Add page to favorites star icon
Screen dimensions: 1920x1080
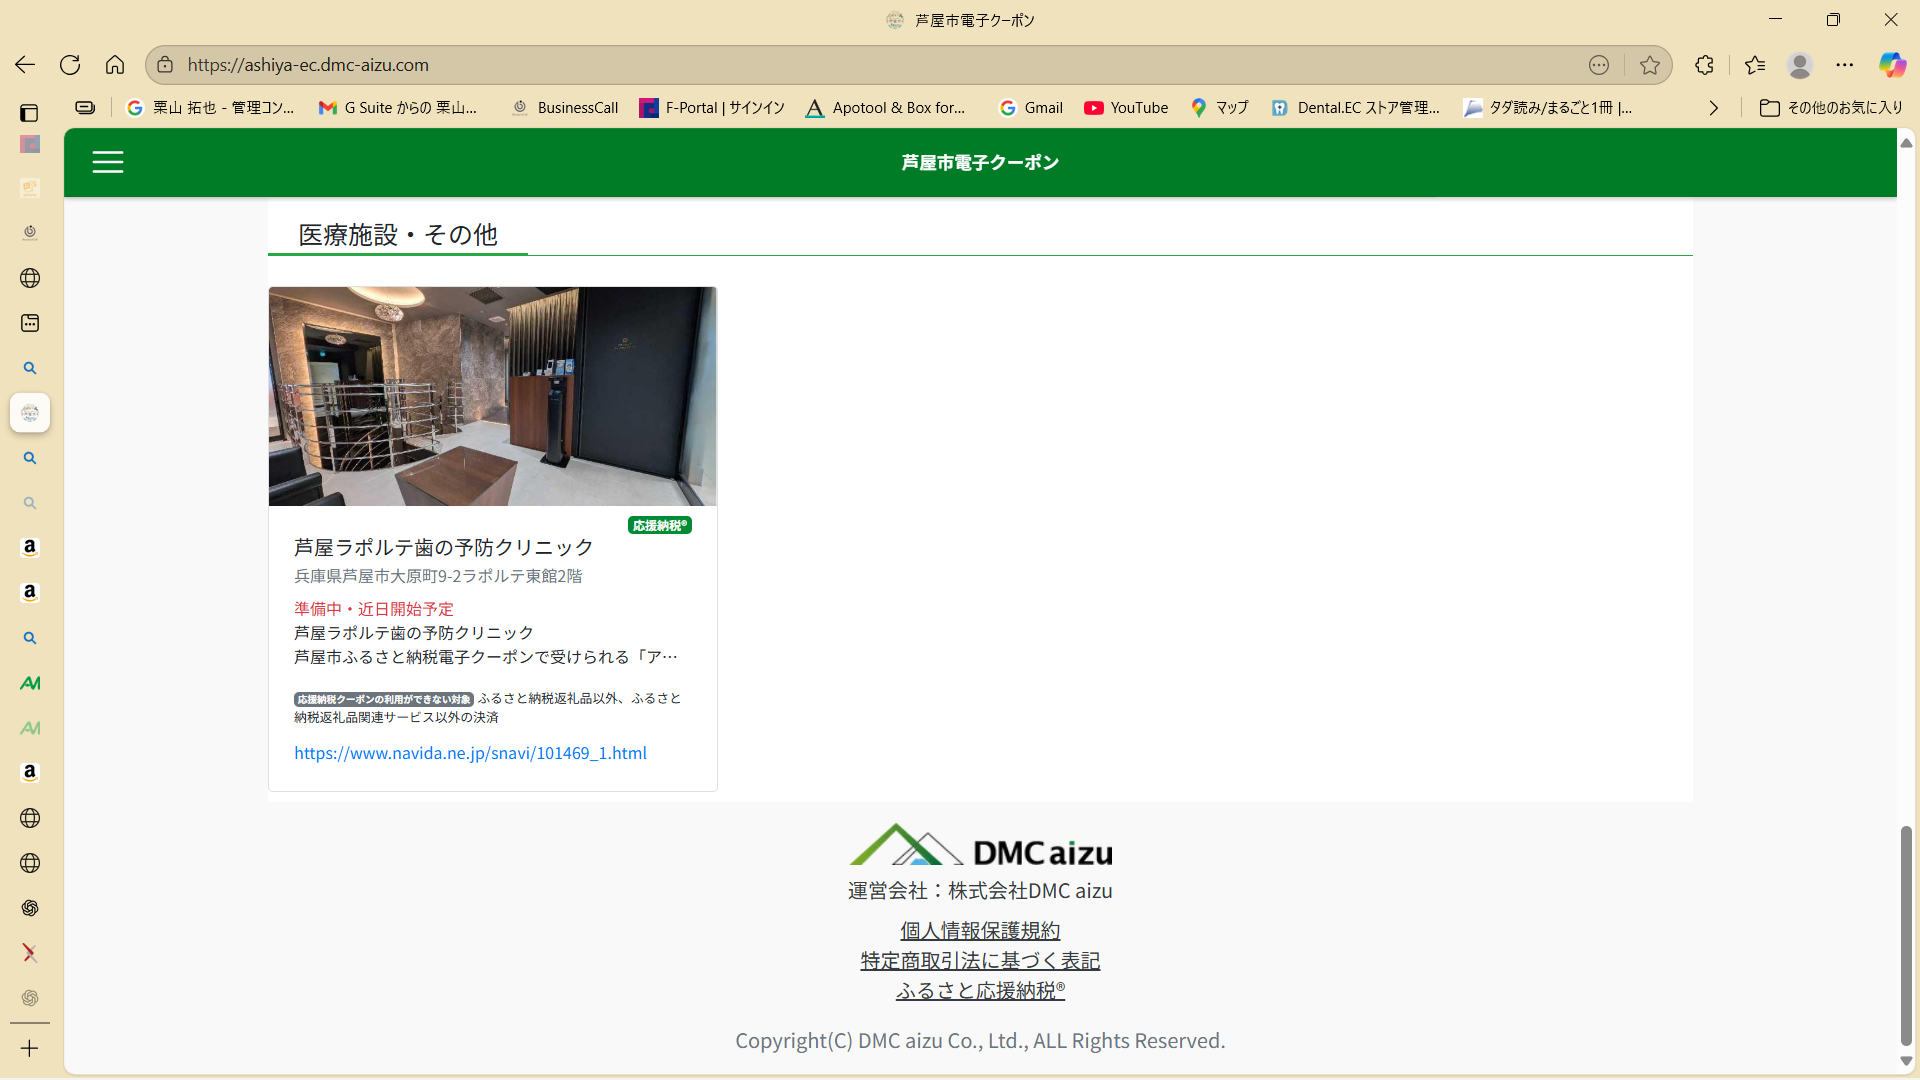click(x=1649, y=65)
